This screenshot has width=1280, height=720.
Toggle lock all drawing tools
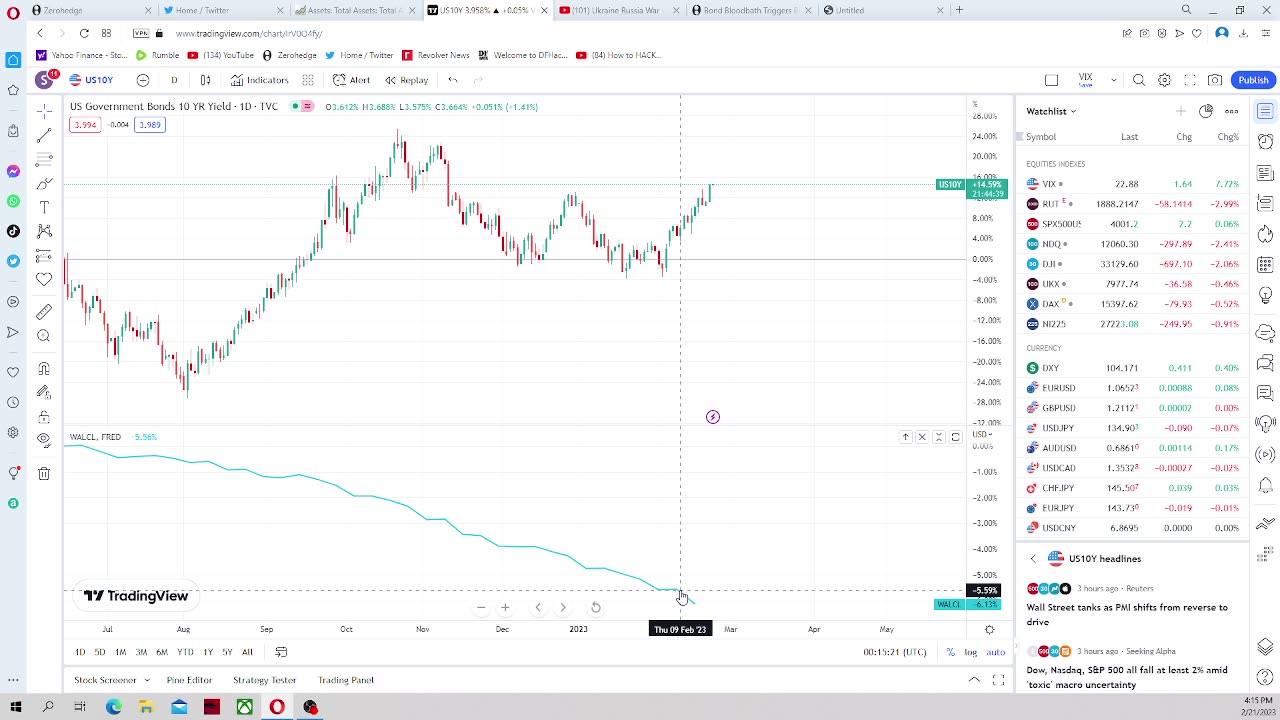(x=44, y=416)
